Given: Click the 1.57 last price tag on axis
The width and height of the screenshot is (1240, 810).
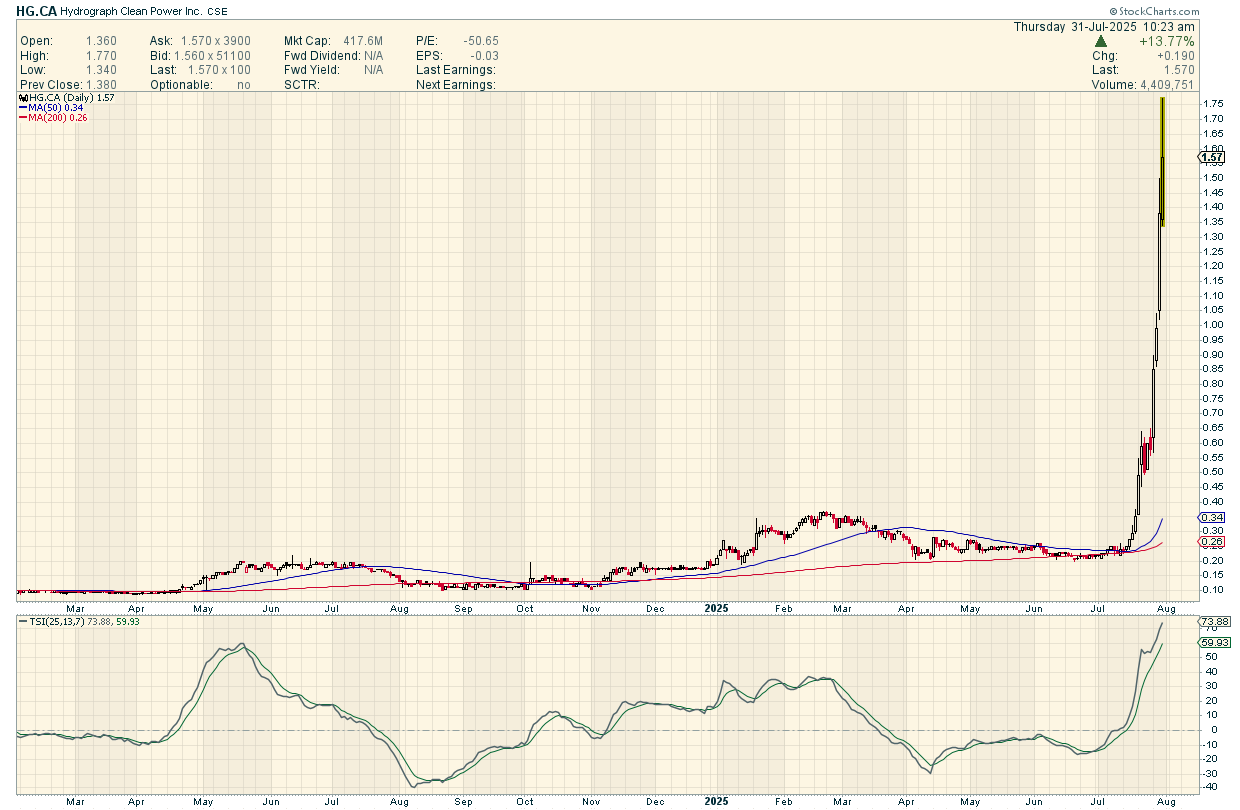Looking at the screenshot, I should tap(1211, 157).
